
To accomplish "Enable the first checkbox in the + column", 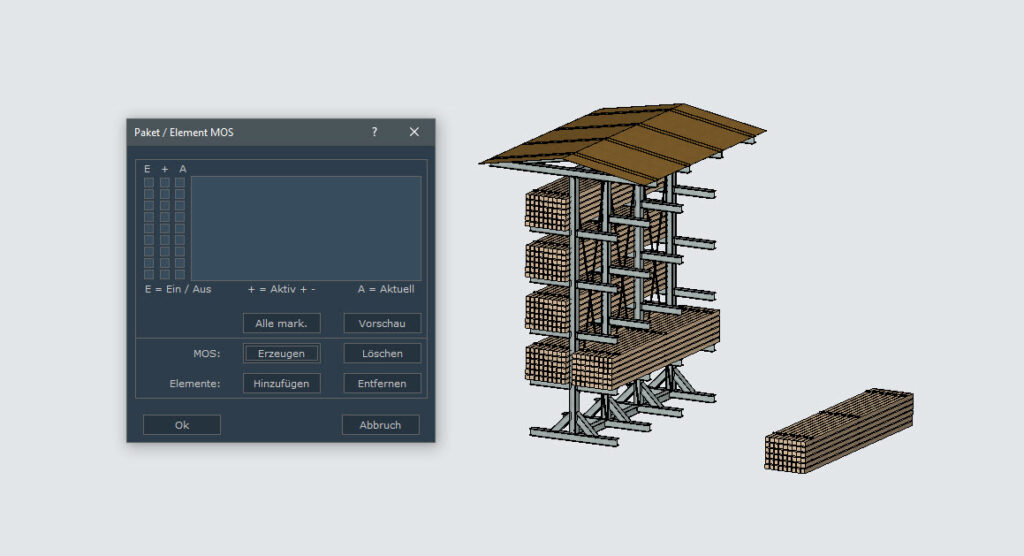I will (x=164, y=183).
